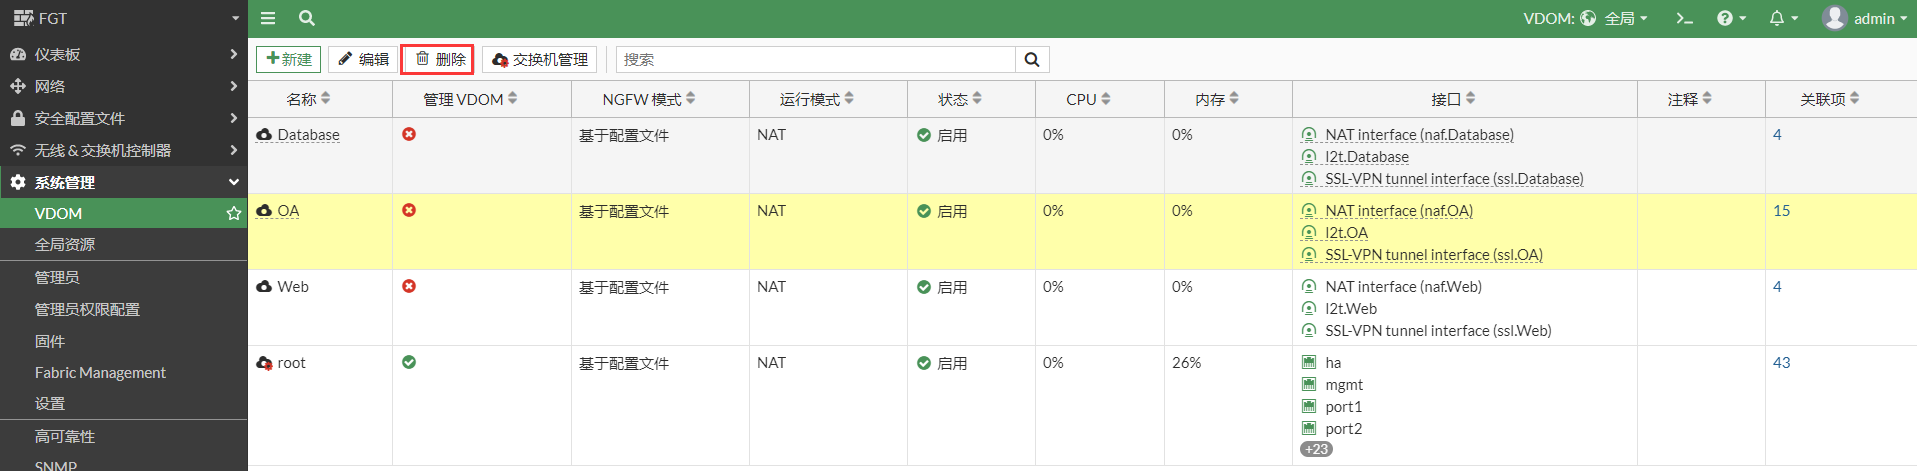Screen dimensions: 1917x471
Task: Click the +23 more interfaces badge
Action: pos(1316,449)
